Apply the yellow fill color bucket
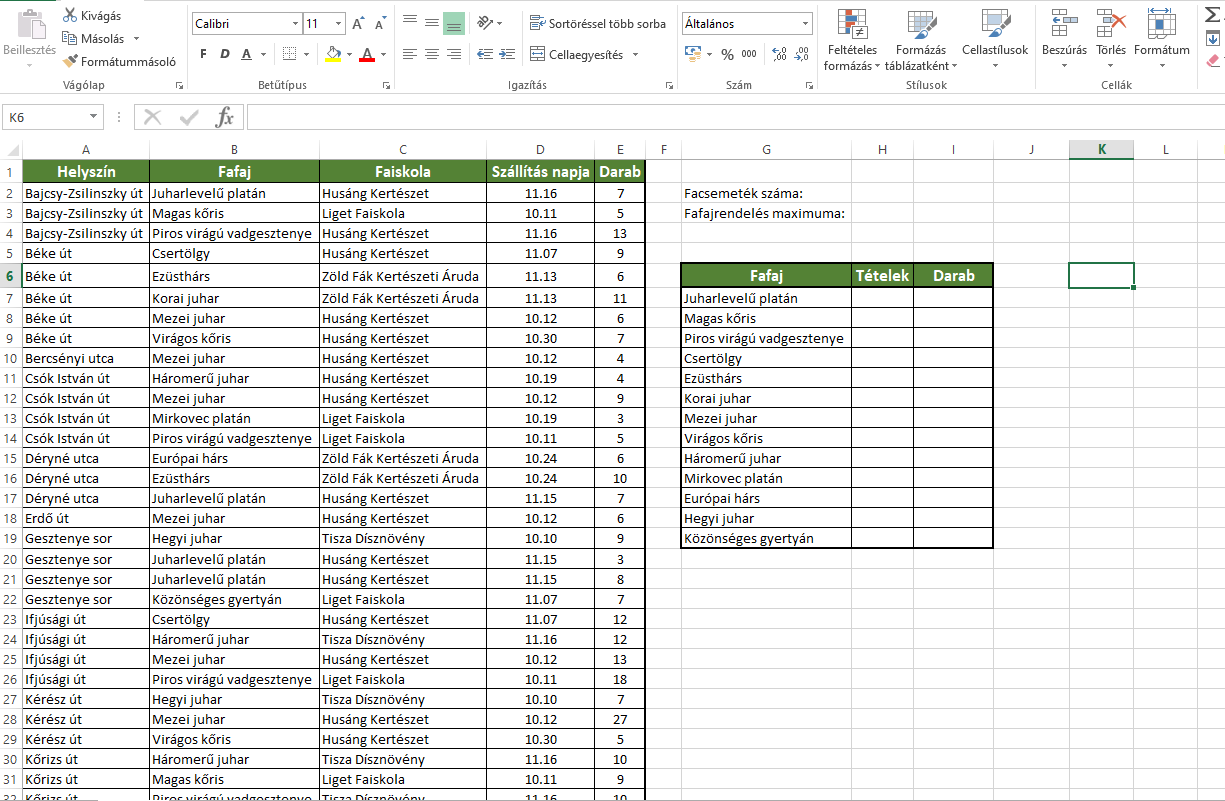Viewport: 1225px width, 801px height. [x=333, y=54]
